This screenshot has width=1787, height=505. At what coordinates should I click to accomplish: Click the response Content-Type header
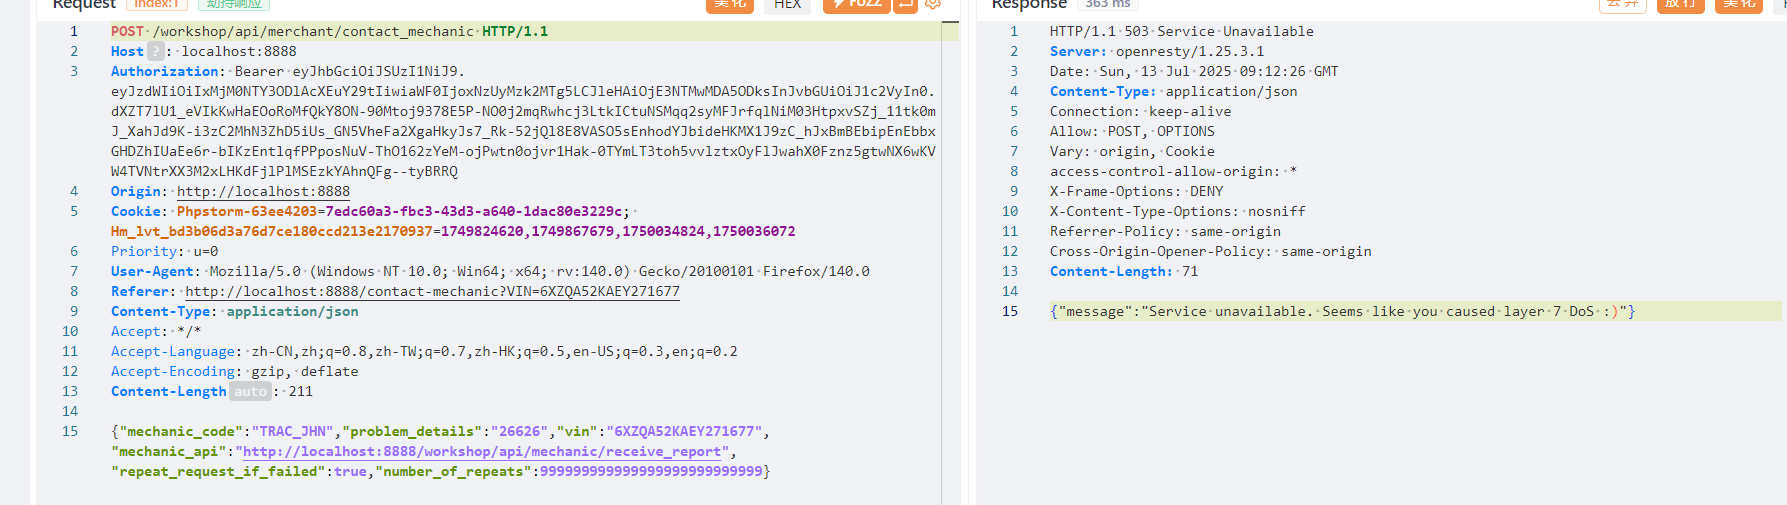pos(1174,91)
